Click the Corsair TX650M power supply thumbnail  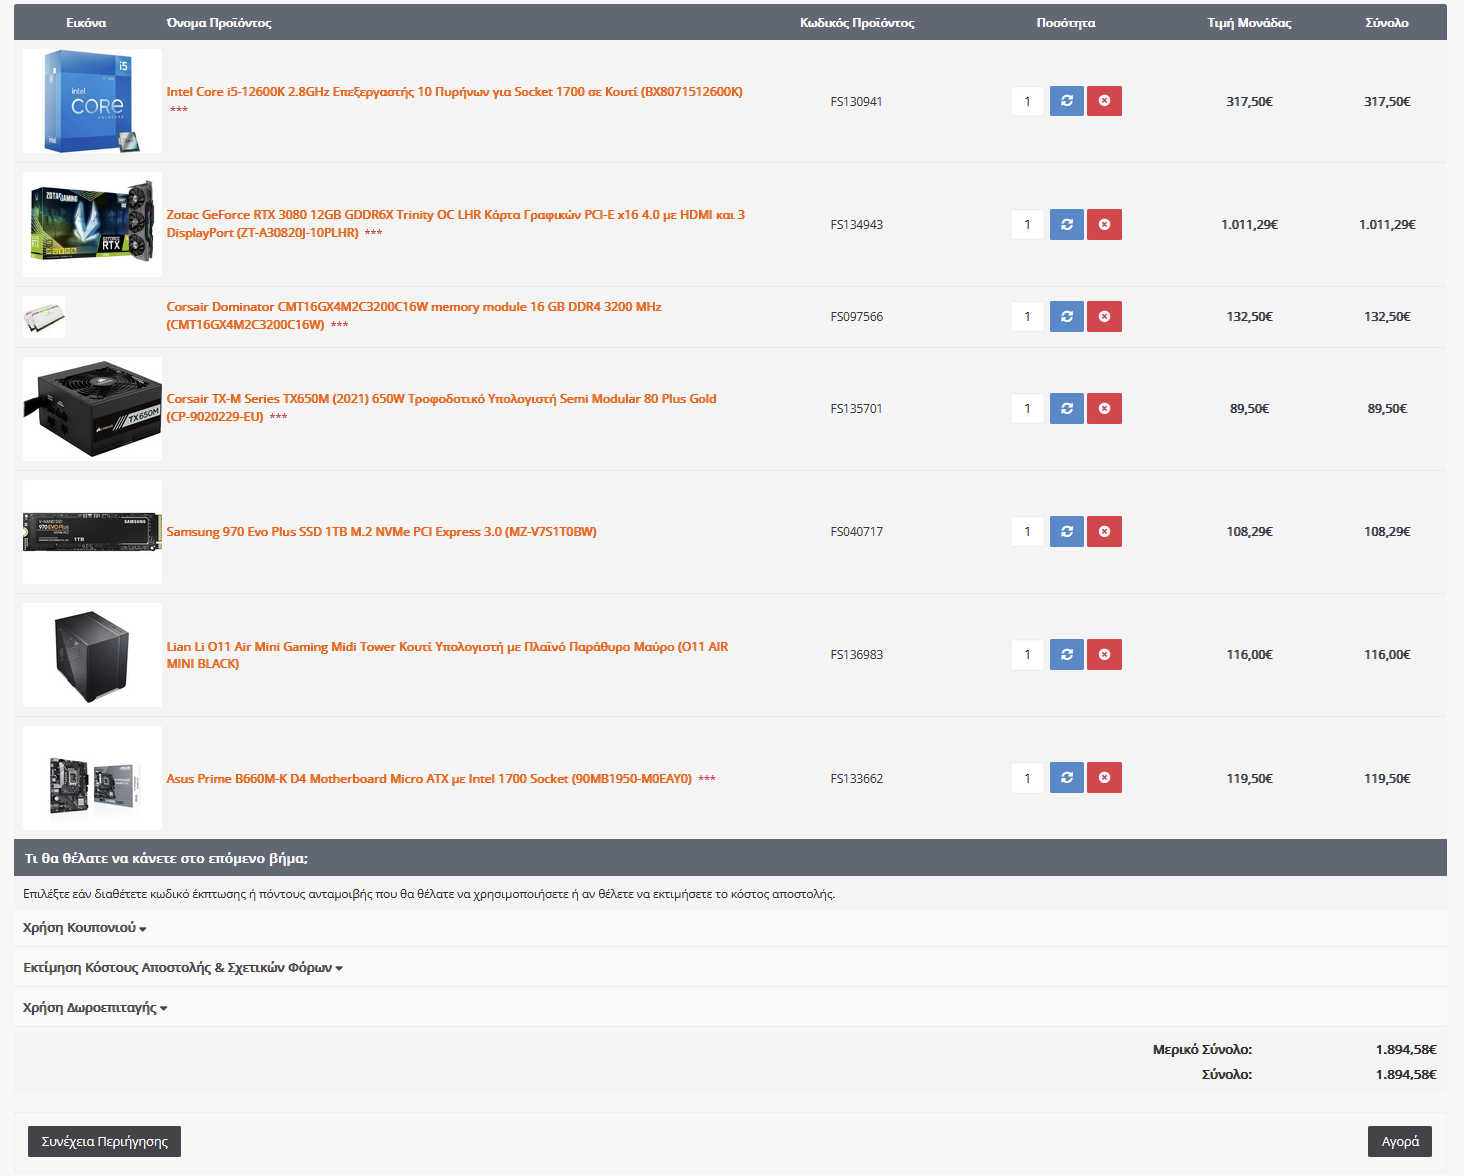(x=92, y=408)
